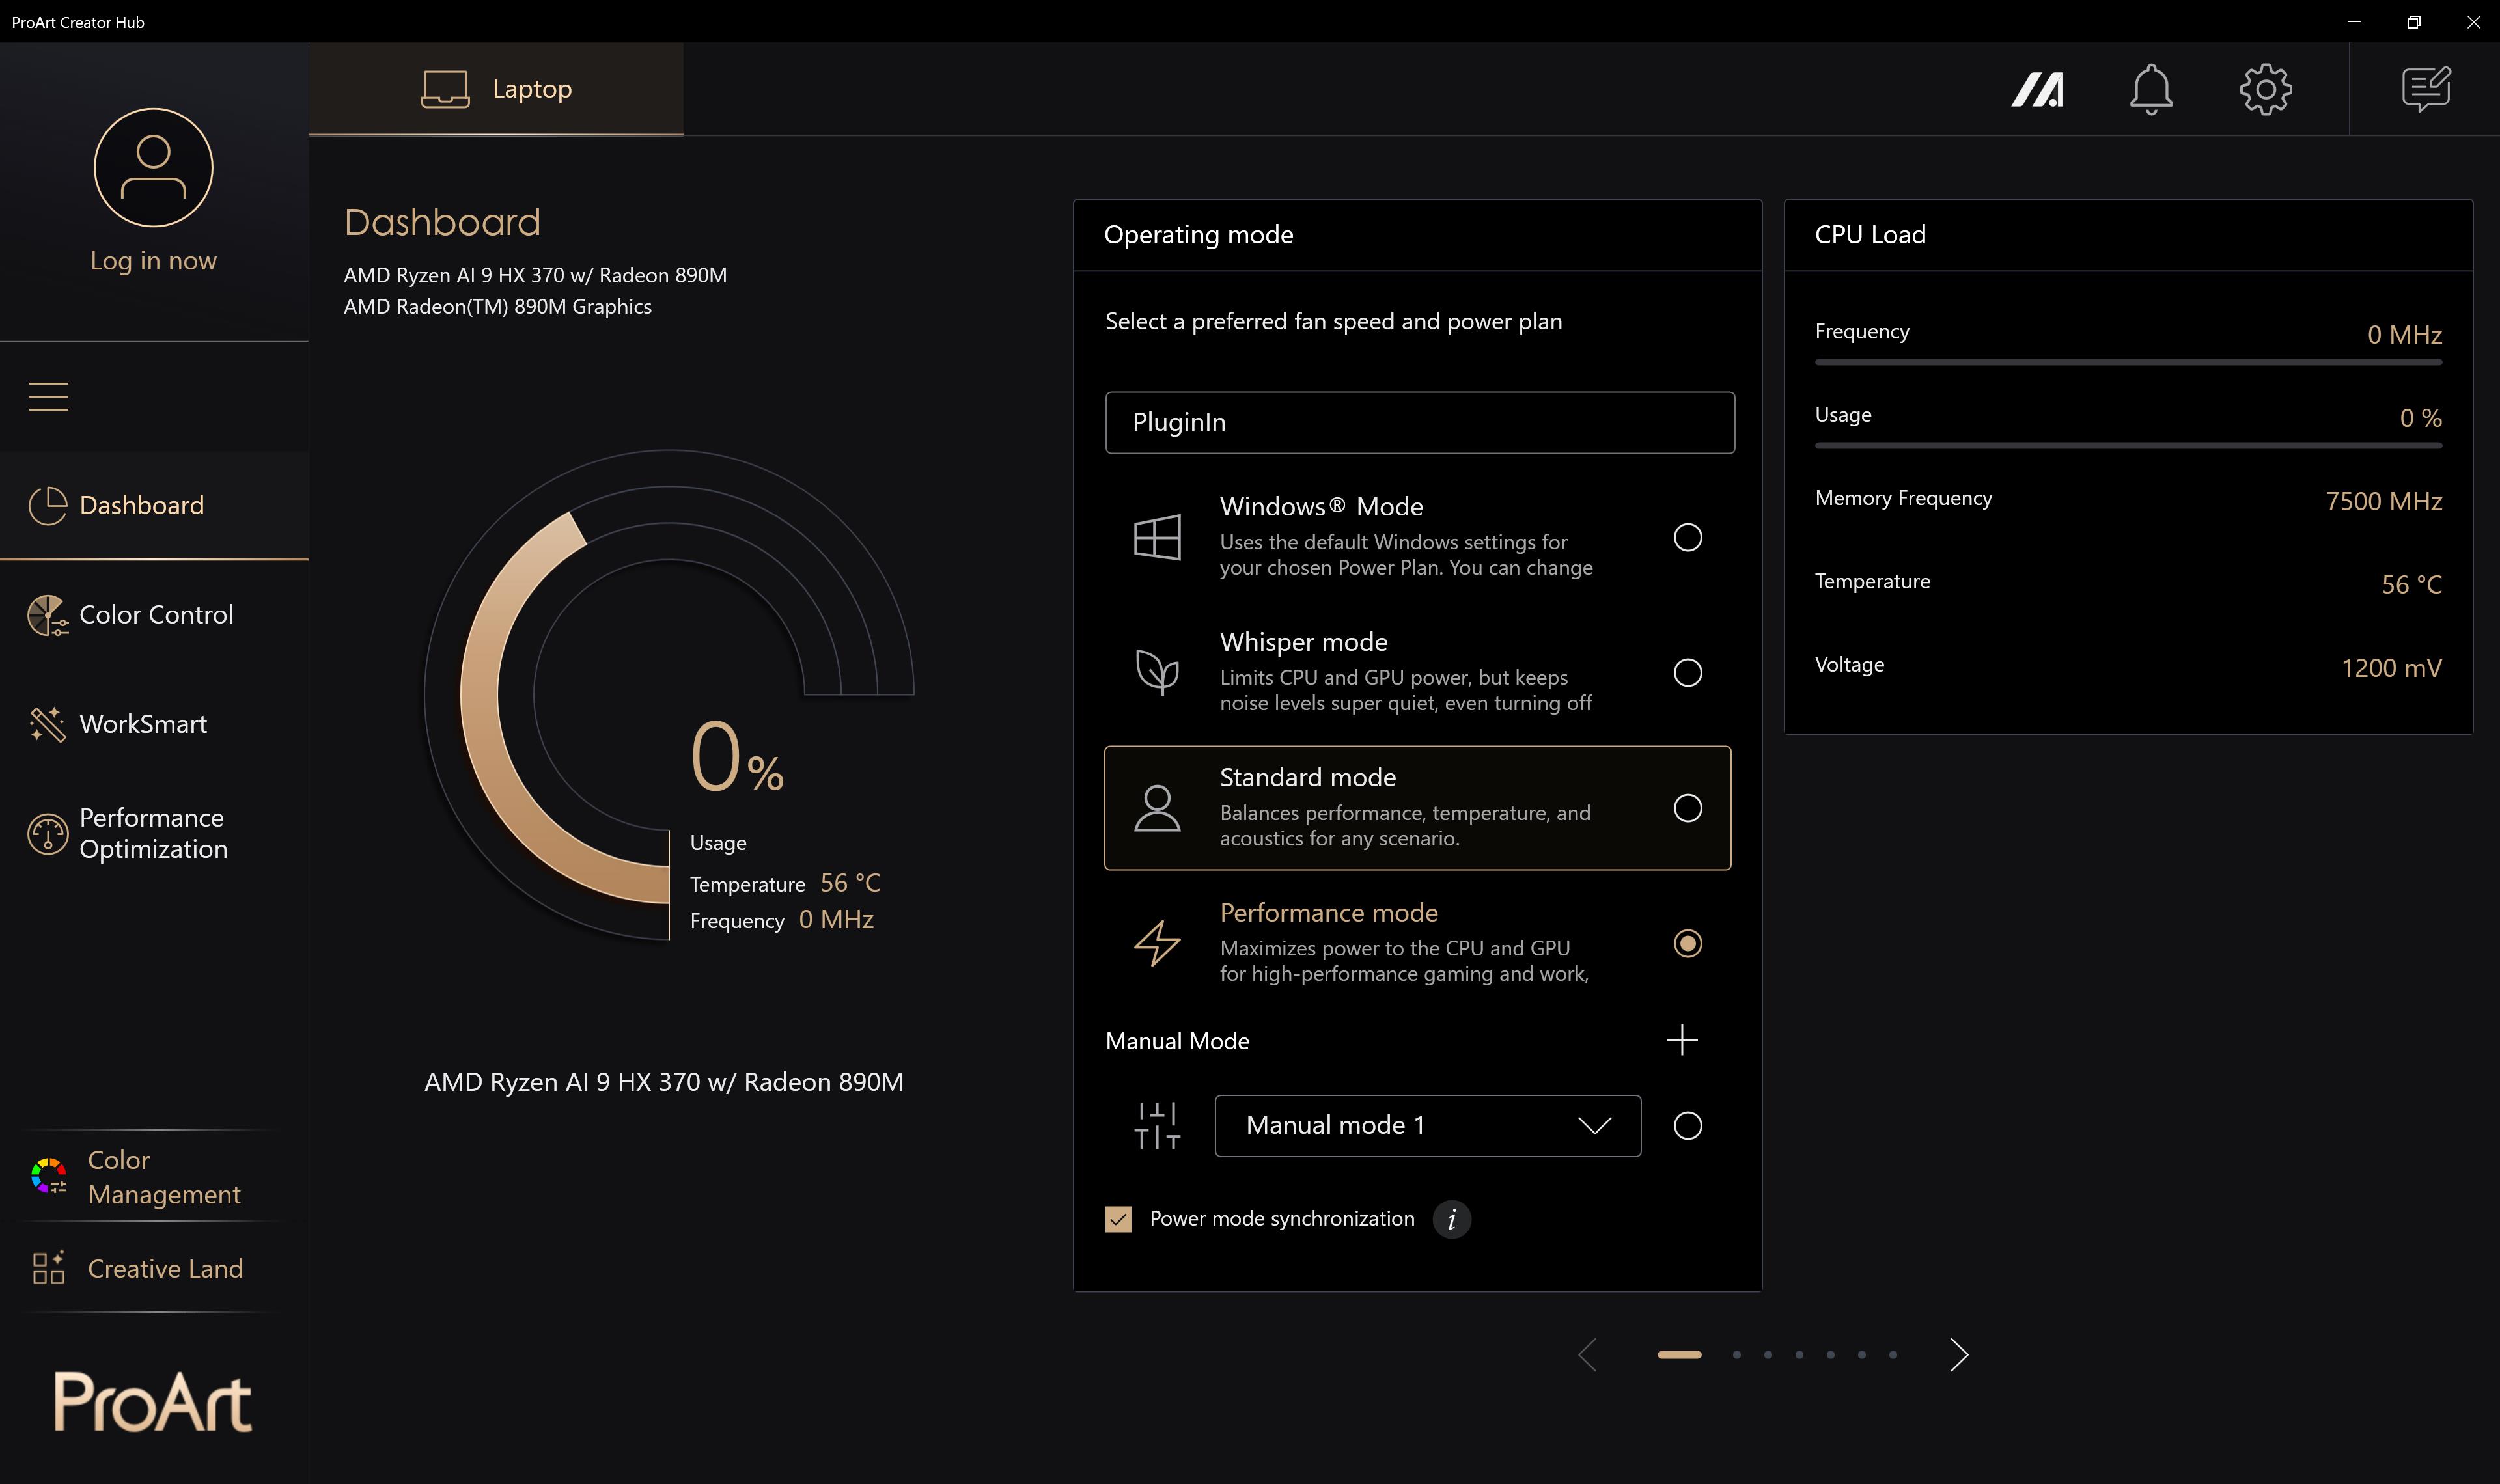Image resolution: width=2500 pixels, height=1484 pixels.
Task: Select the Whisper mode radio button
Action: (x=1687, y=673)
